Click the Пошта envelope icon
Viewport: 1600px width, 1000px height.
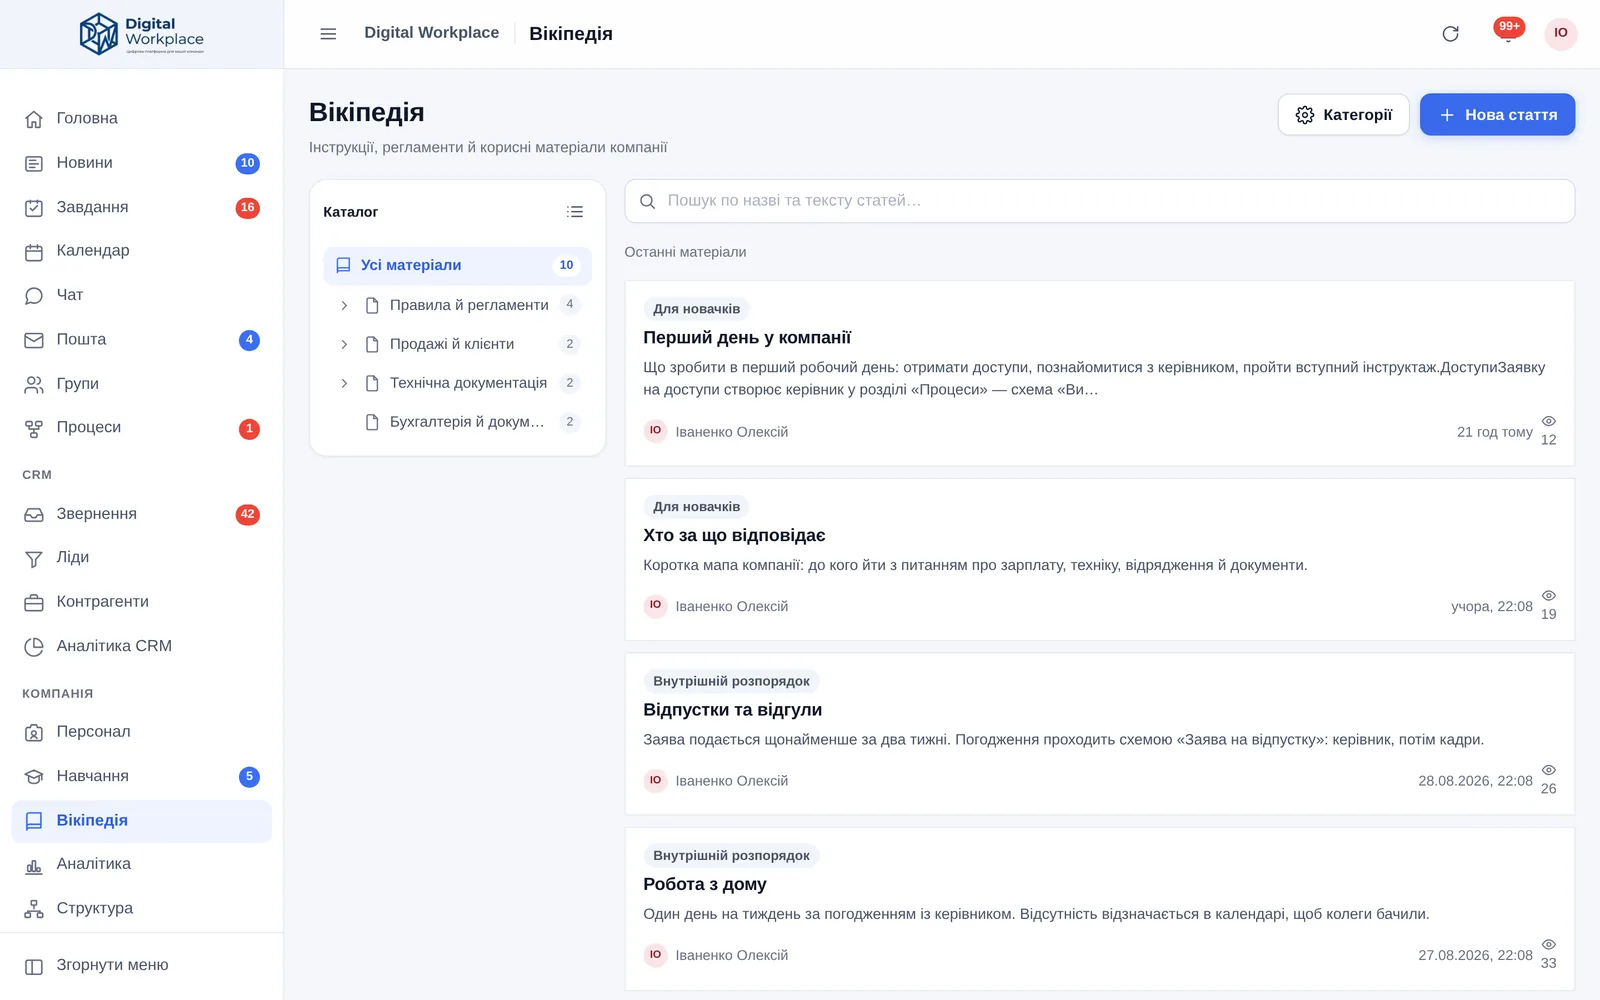(34, 340)
